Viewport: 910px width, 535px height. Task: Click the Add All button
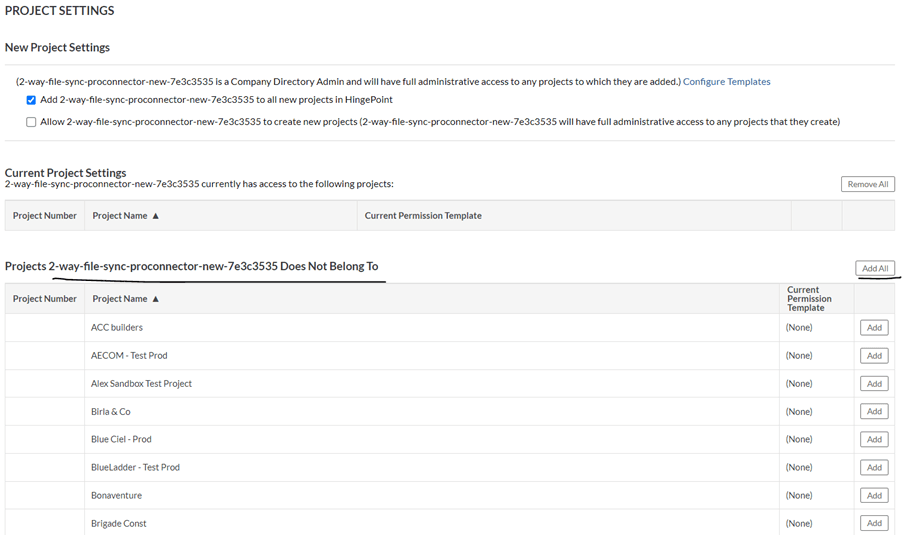(x=875, y=268)
